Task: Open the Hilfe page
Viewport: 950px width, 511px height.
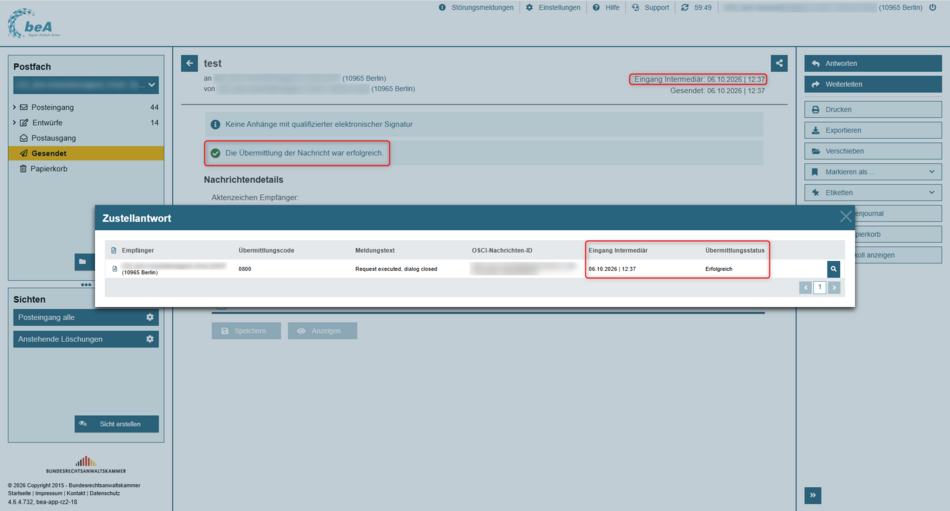Action: coord(606,8)
